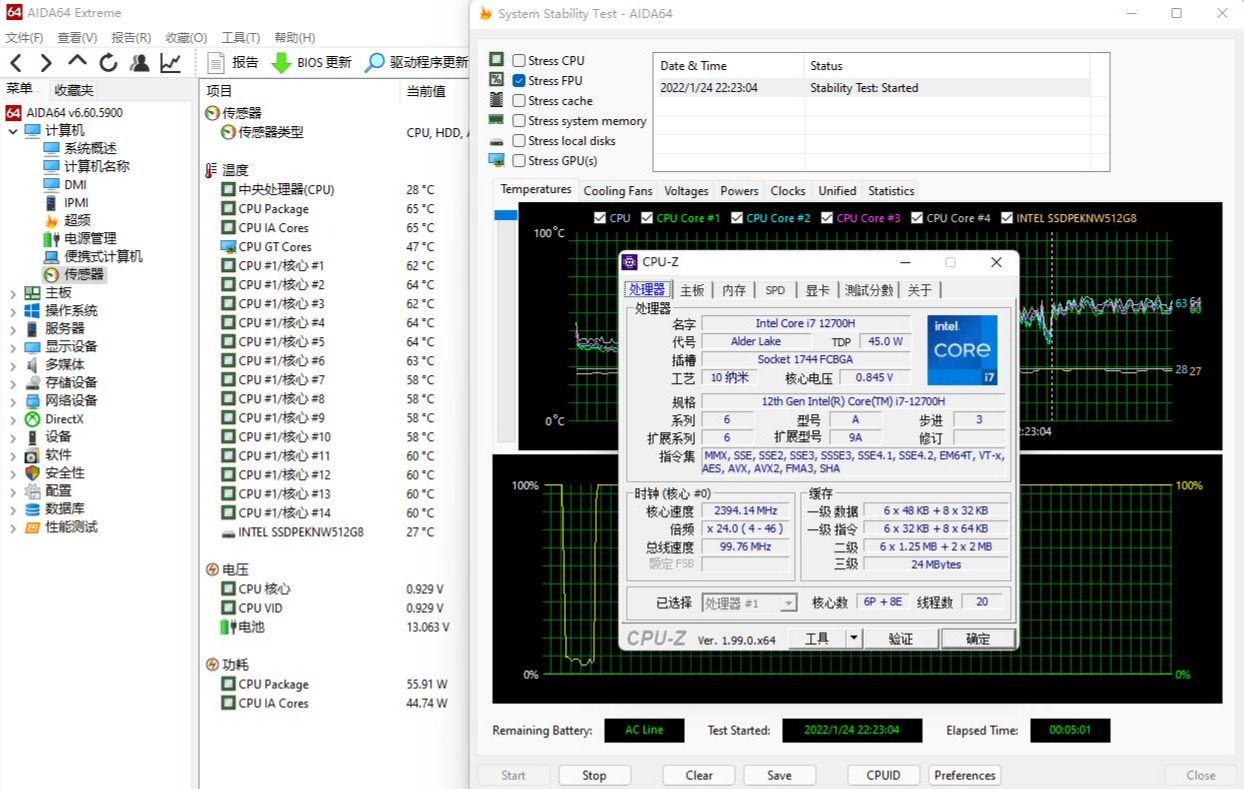Screen dimensions: 1244x789
Task: Click the network icon beside 网络设备
Action: (x=33, y=400)
